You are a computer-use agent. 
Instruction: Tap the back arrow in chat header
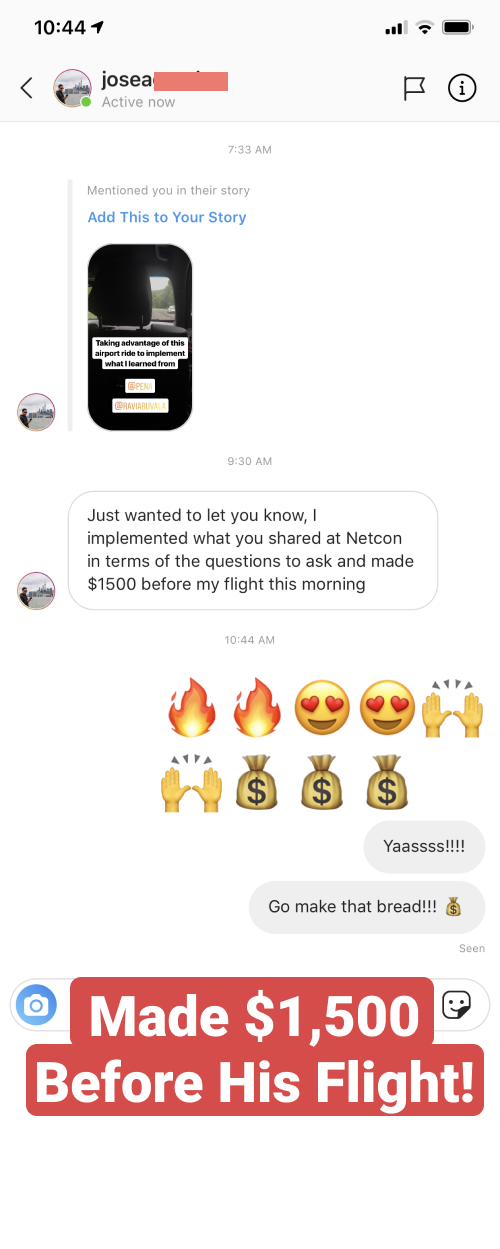[27, 88]
